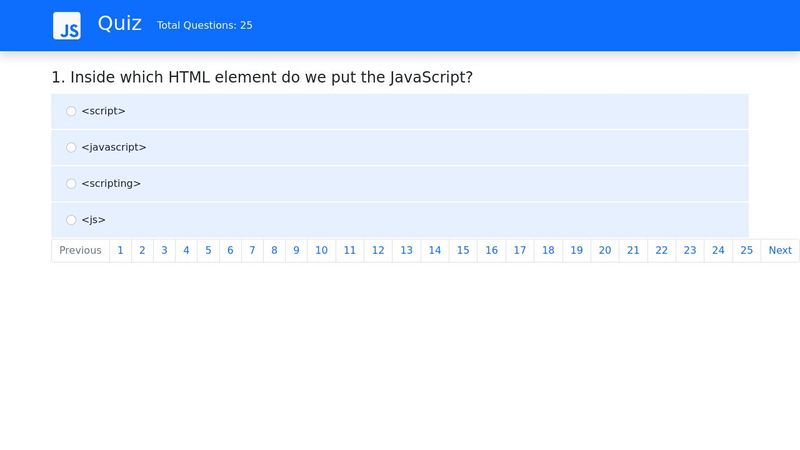Open question 10 from pagination

(321, 251)
